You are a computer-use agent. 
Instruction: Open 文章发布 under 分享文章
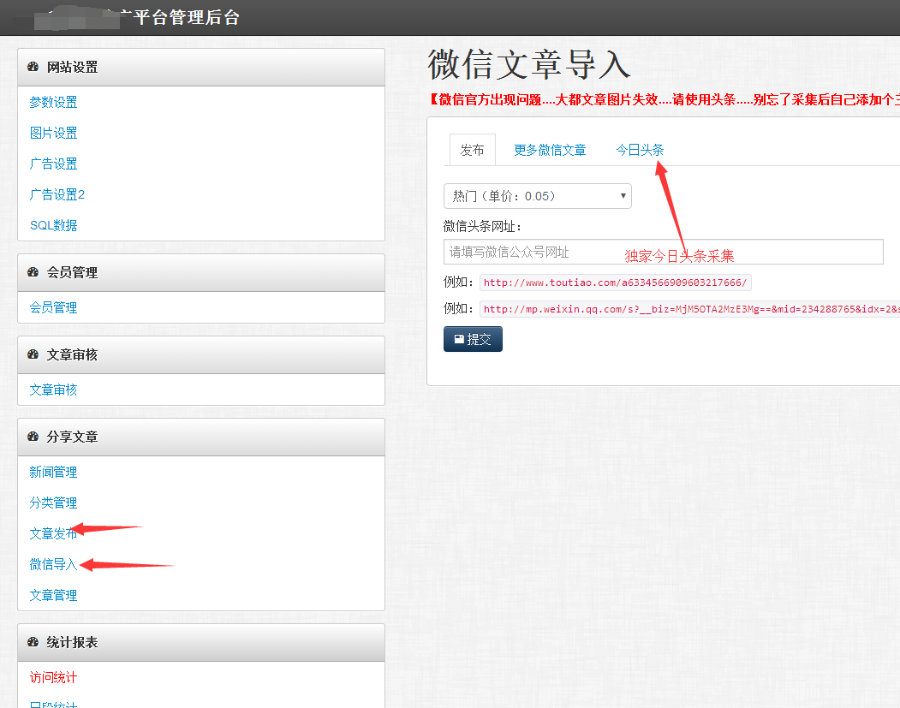coord(52,533)
